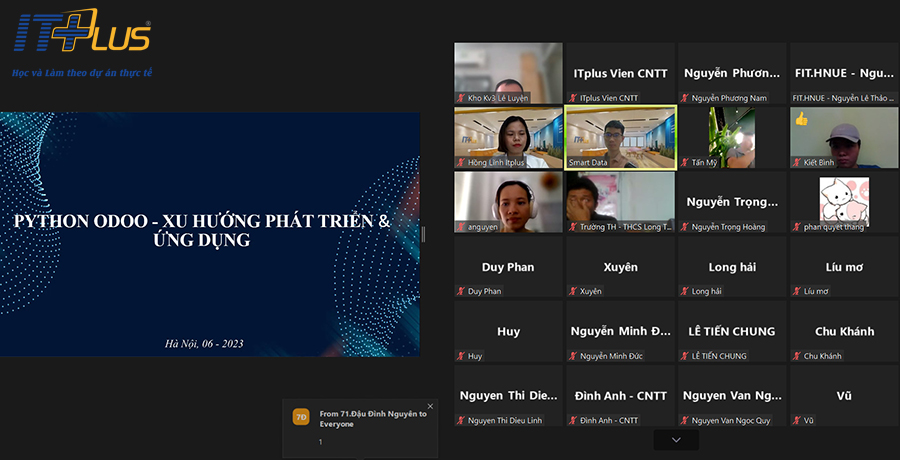The width and height of the screenshot is (900, 460).
Task: Click muted mic icon on Long hải tile
Action: [685, 292]
